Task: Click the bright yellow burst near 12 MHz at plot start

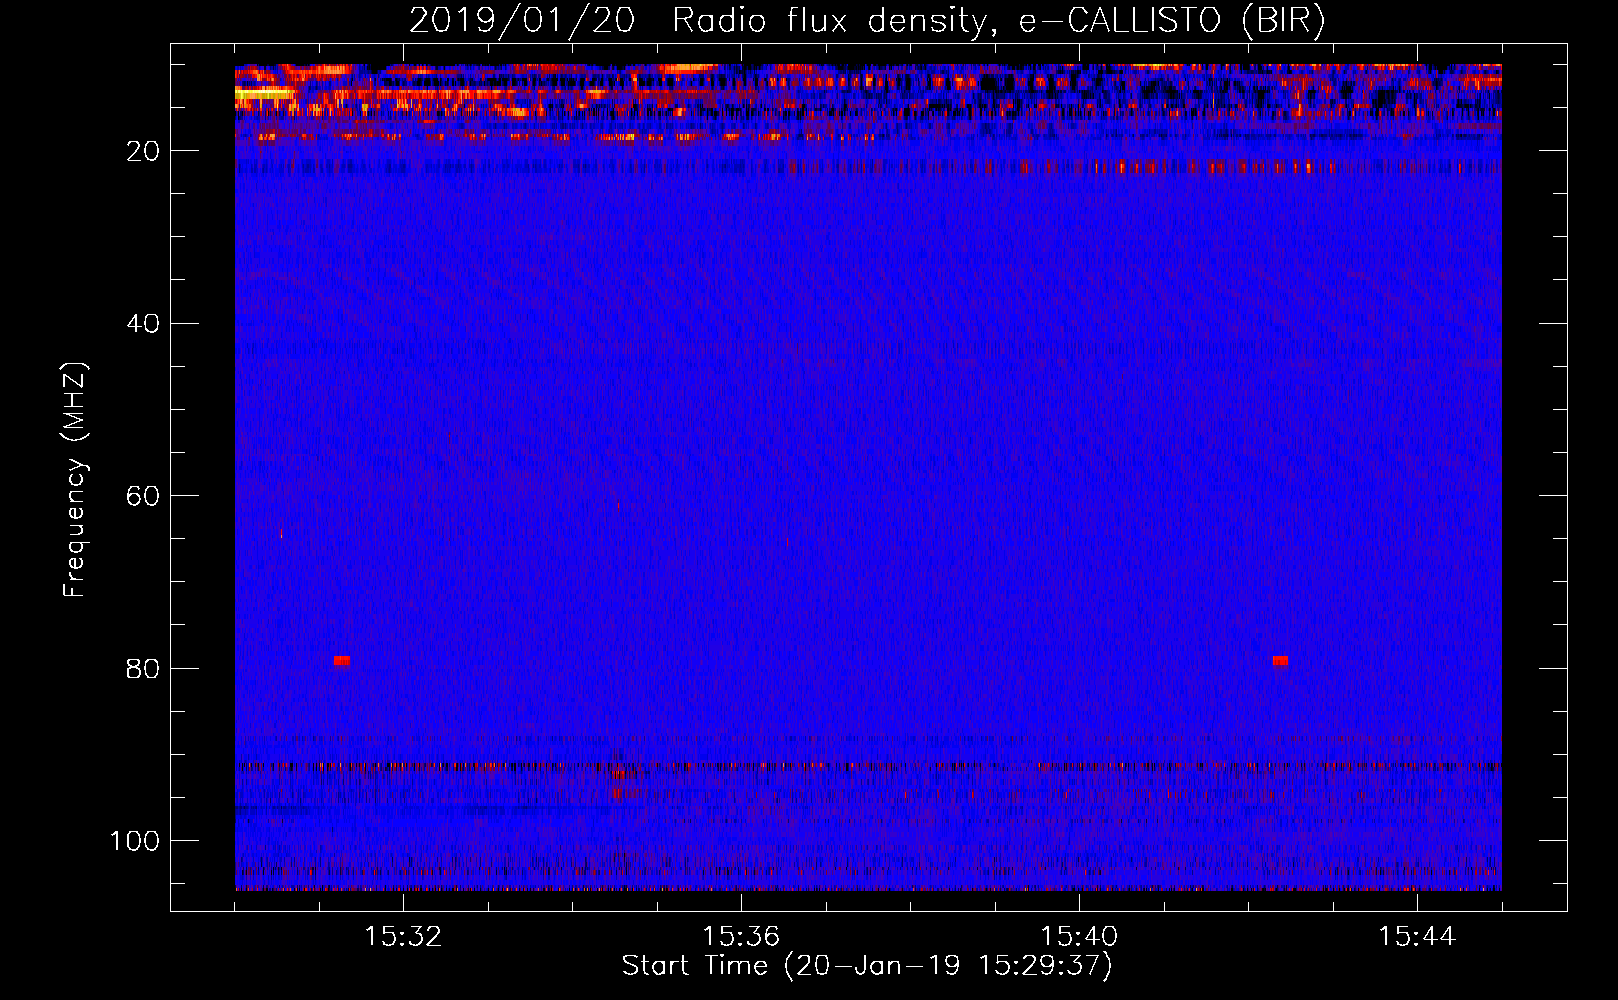Action: [x=266, y=93]
